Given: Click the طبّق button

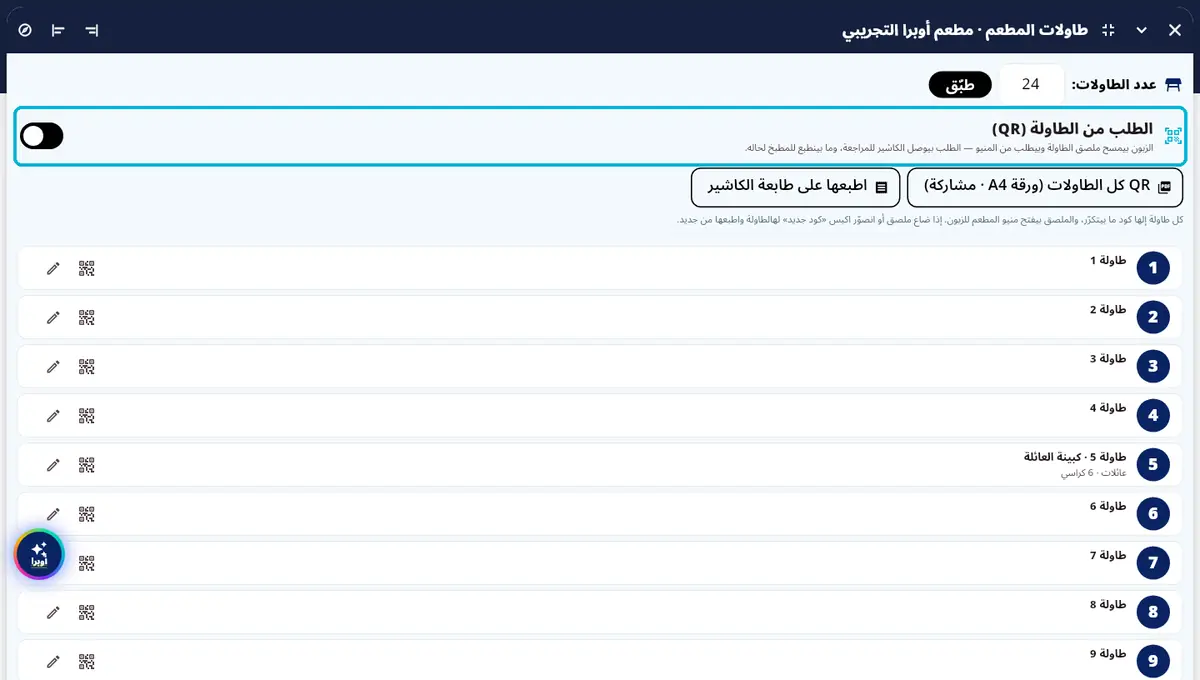Looking at the screenshot, I should 960,85.
